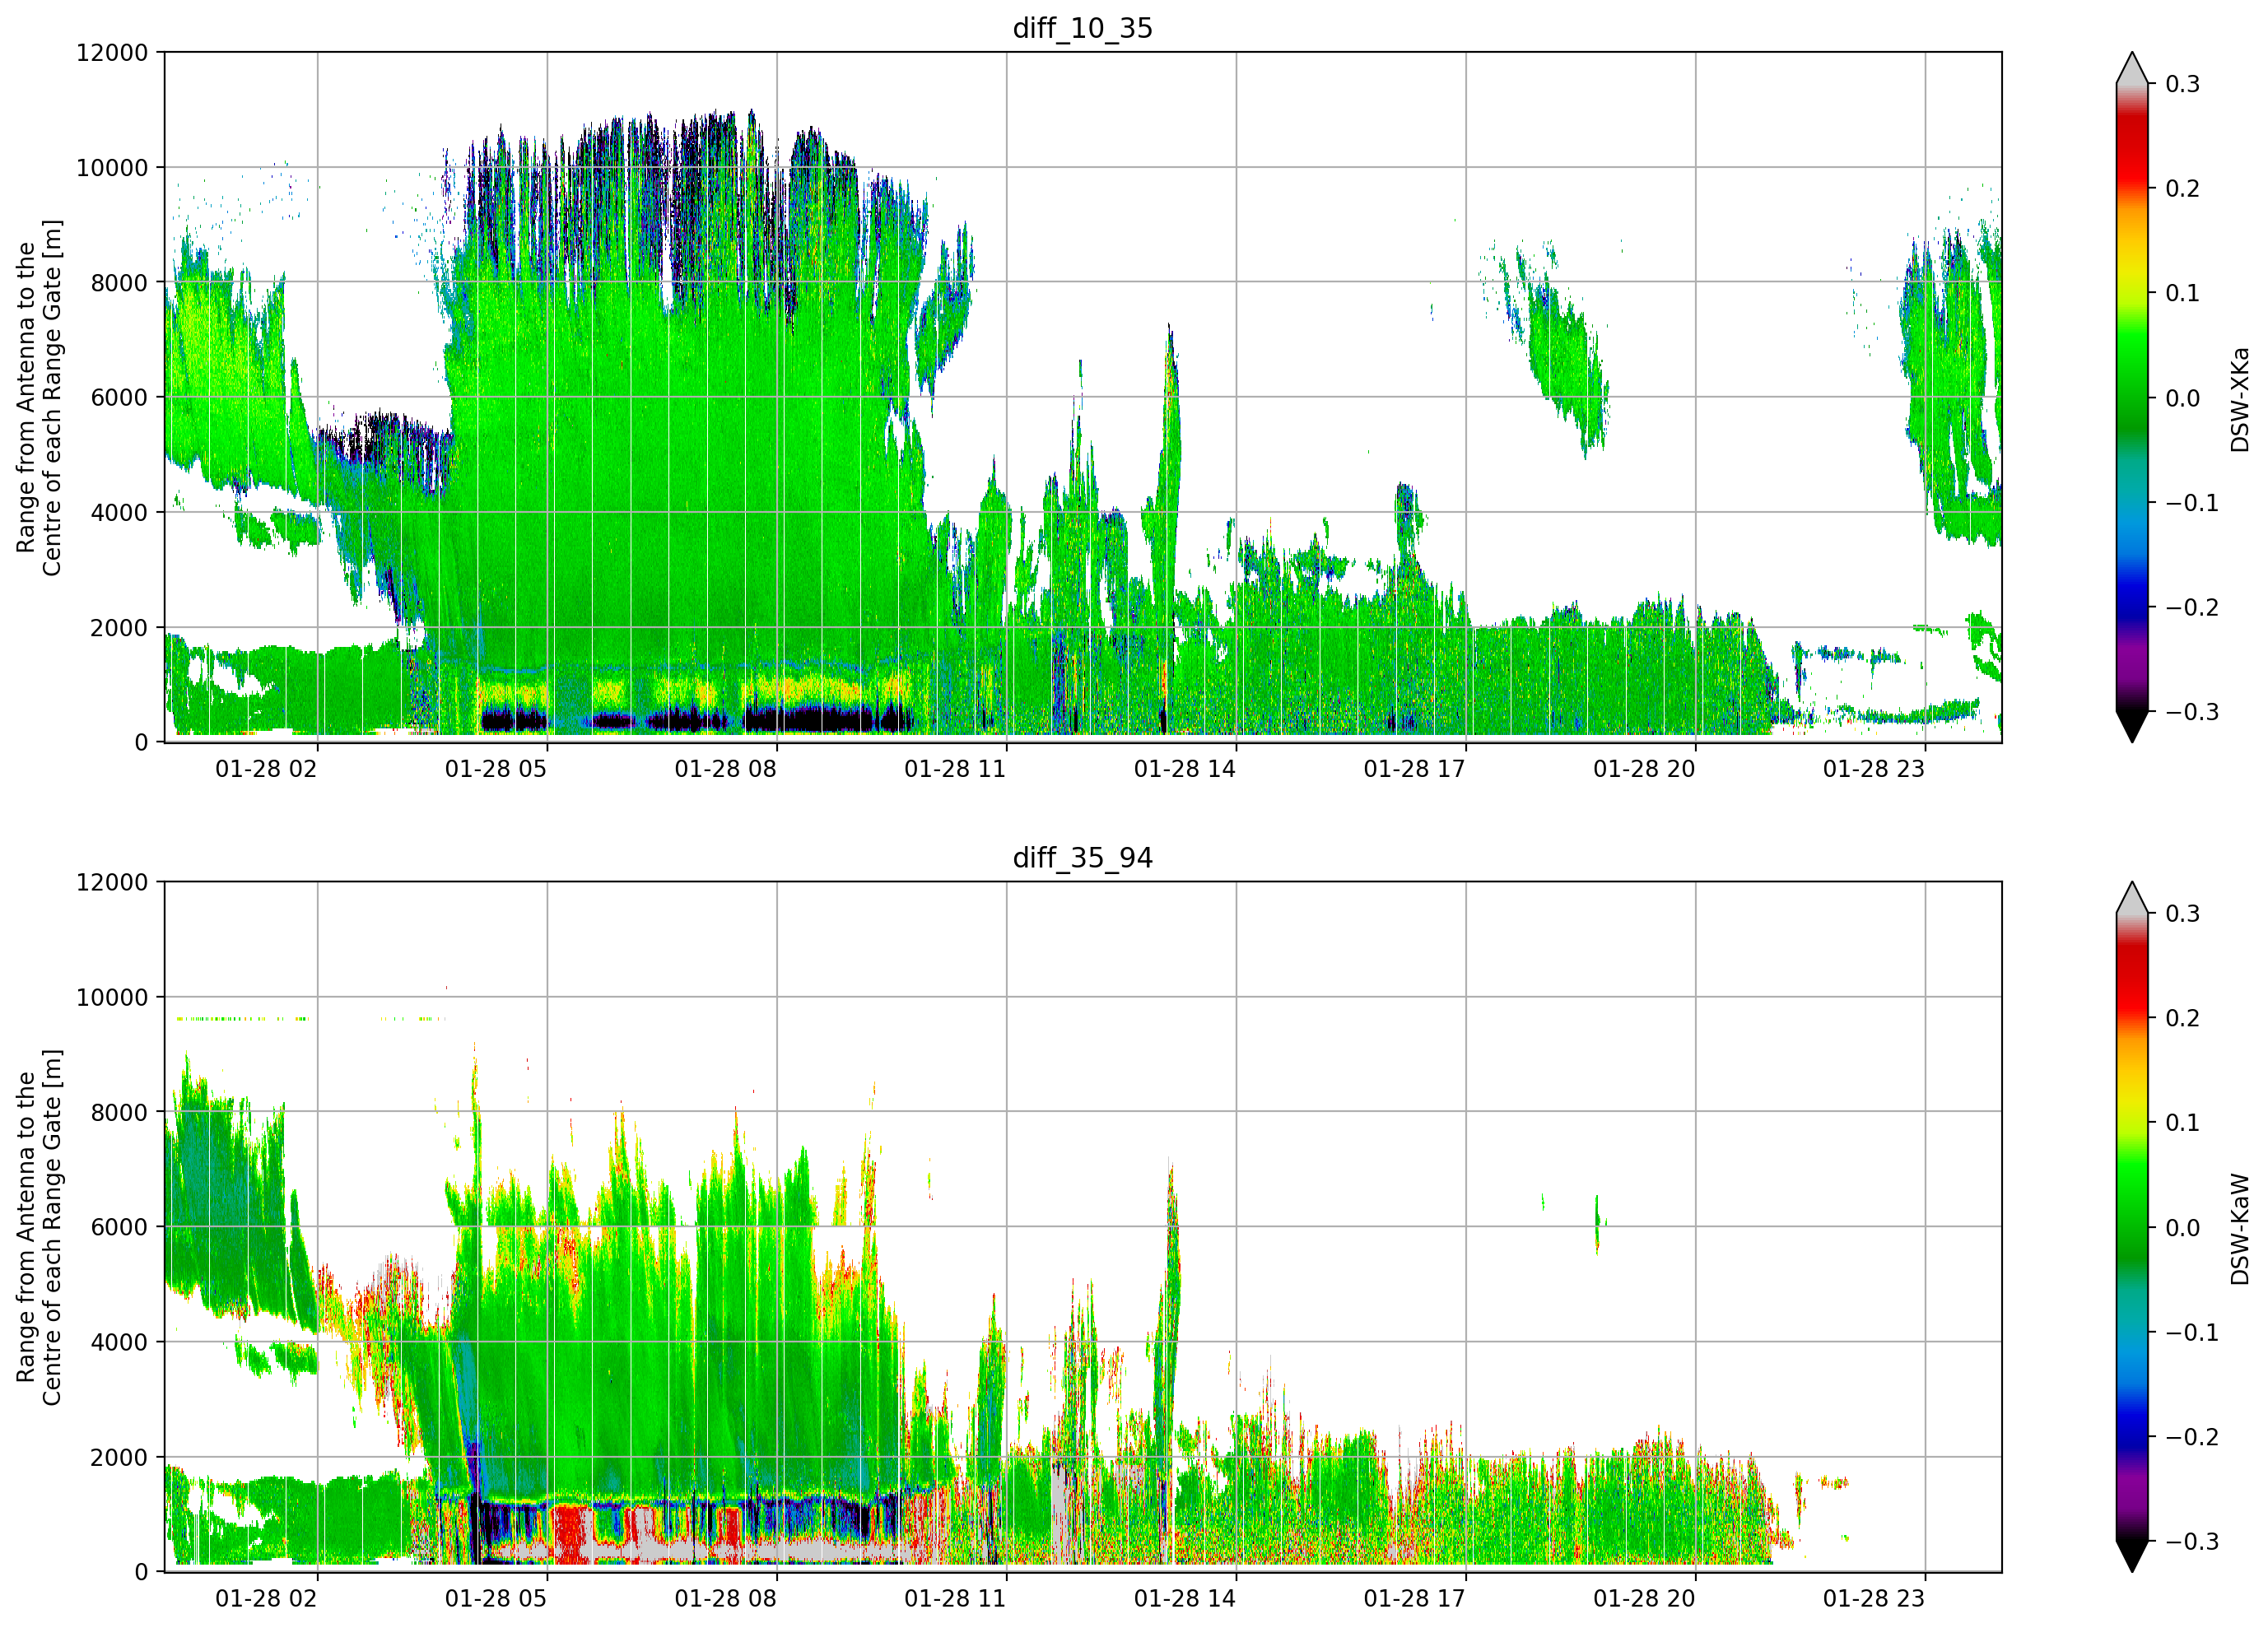Click the 0.1 tick on DSW-XKa colorbar
The width and height of the screenshot is (2268, 1628).
[x=2183, y=293]
